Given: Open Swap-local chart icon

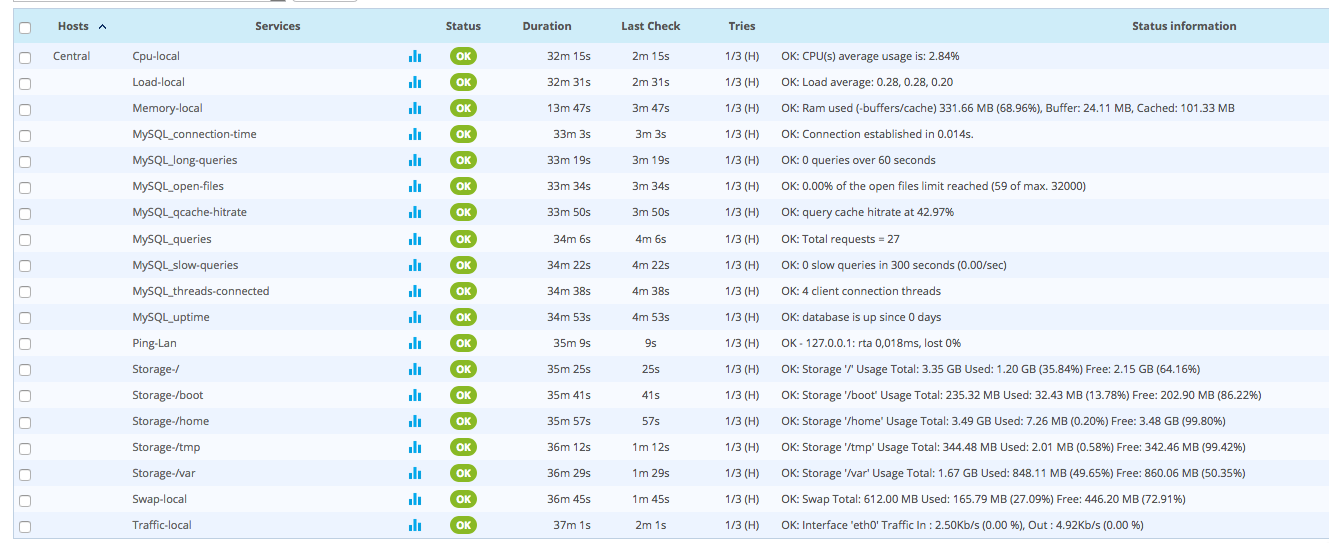Looking at the screenshot, I should (415, 499).
